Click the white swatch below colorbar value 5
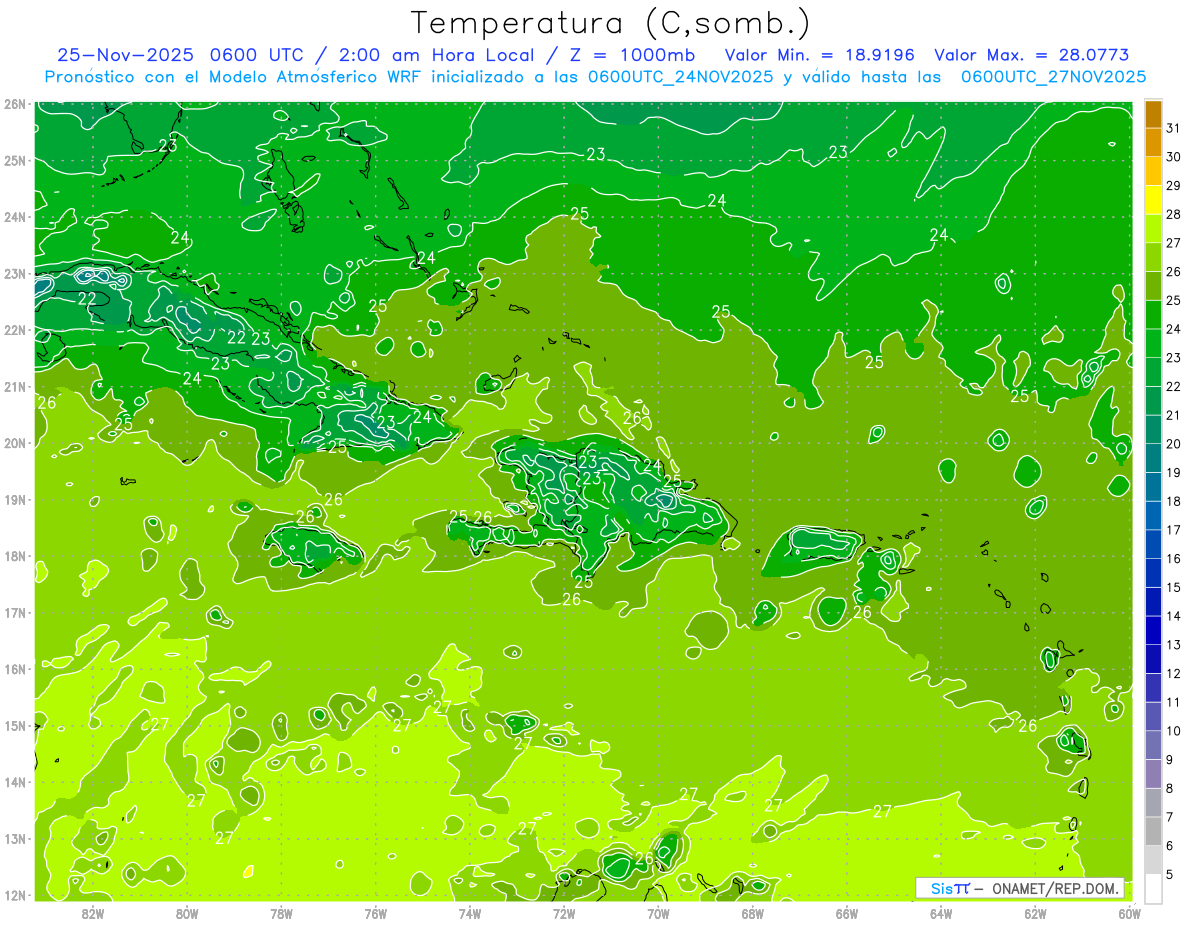This screenshot has height=927, width=1200. click(1153, 888)
